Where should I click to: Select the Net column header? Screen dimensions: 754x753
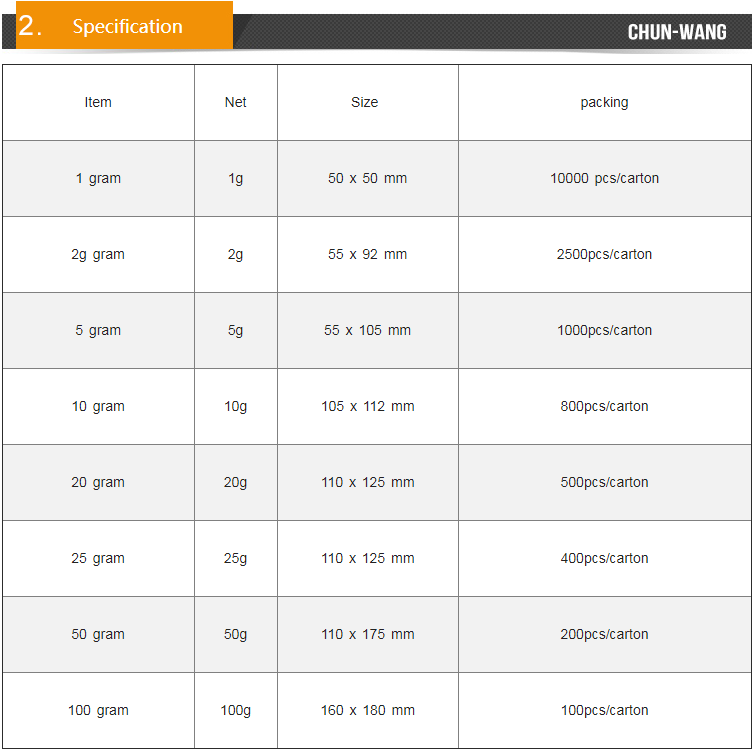(x=235, y=102)
